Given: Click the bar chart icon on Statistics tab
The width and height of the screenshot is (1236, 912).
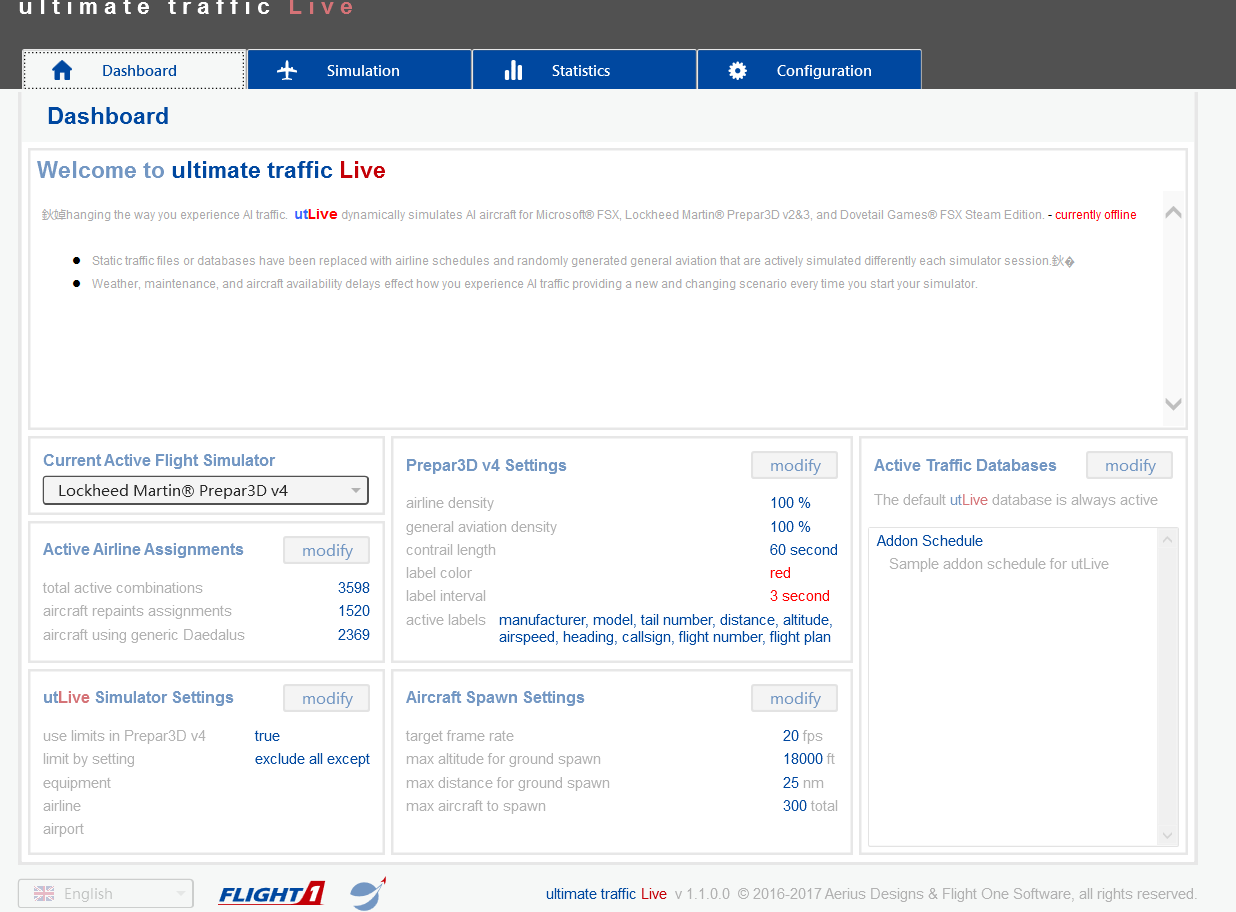Looking at the screenshot, I should (x=514, y=70).
